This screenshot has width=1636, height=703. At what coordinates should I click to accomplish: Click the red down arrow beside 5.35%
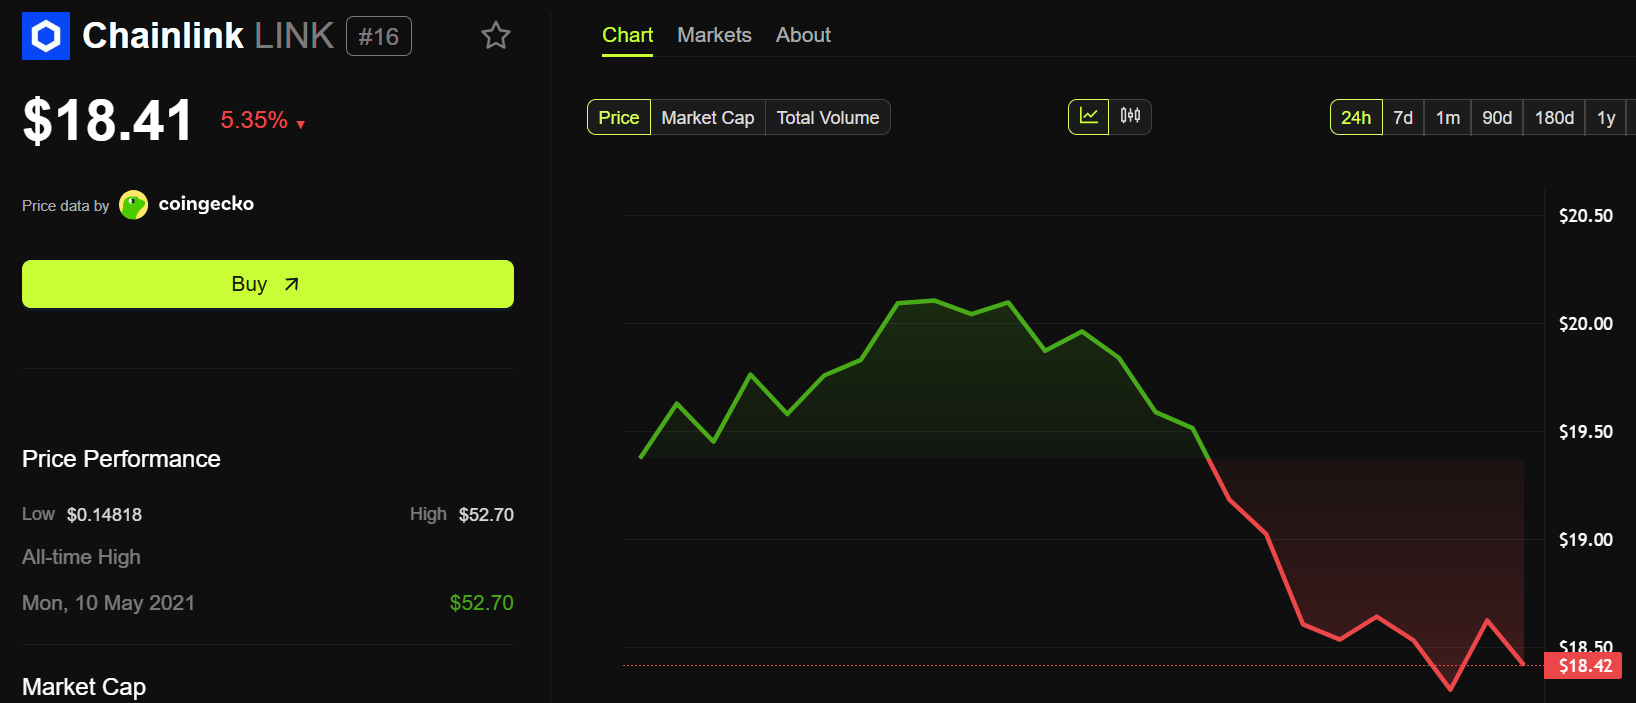click(300, 125)
